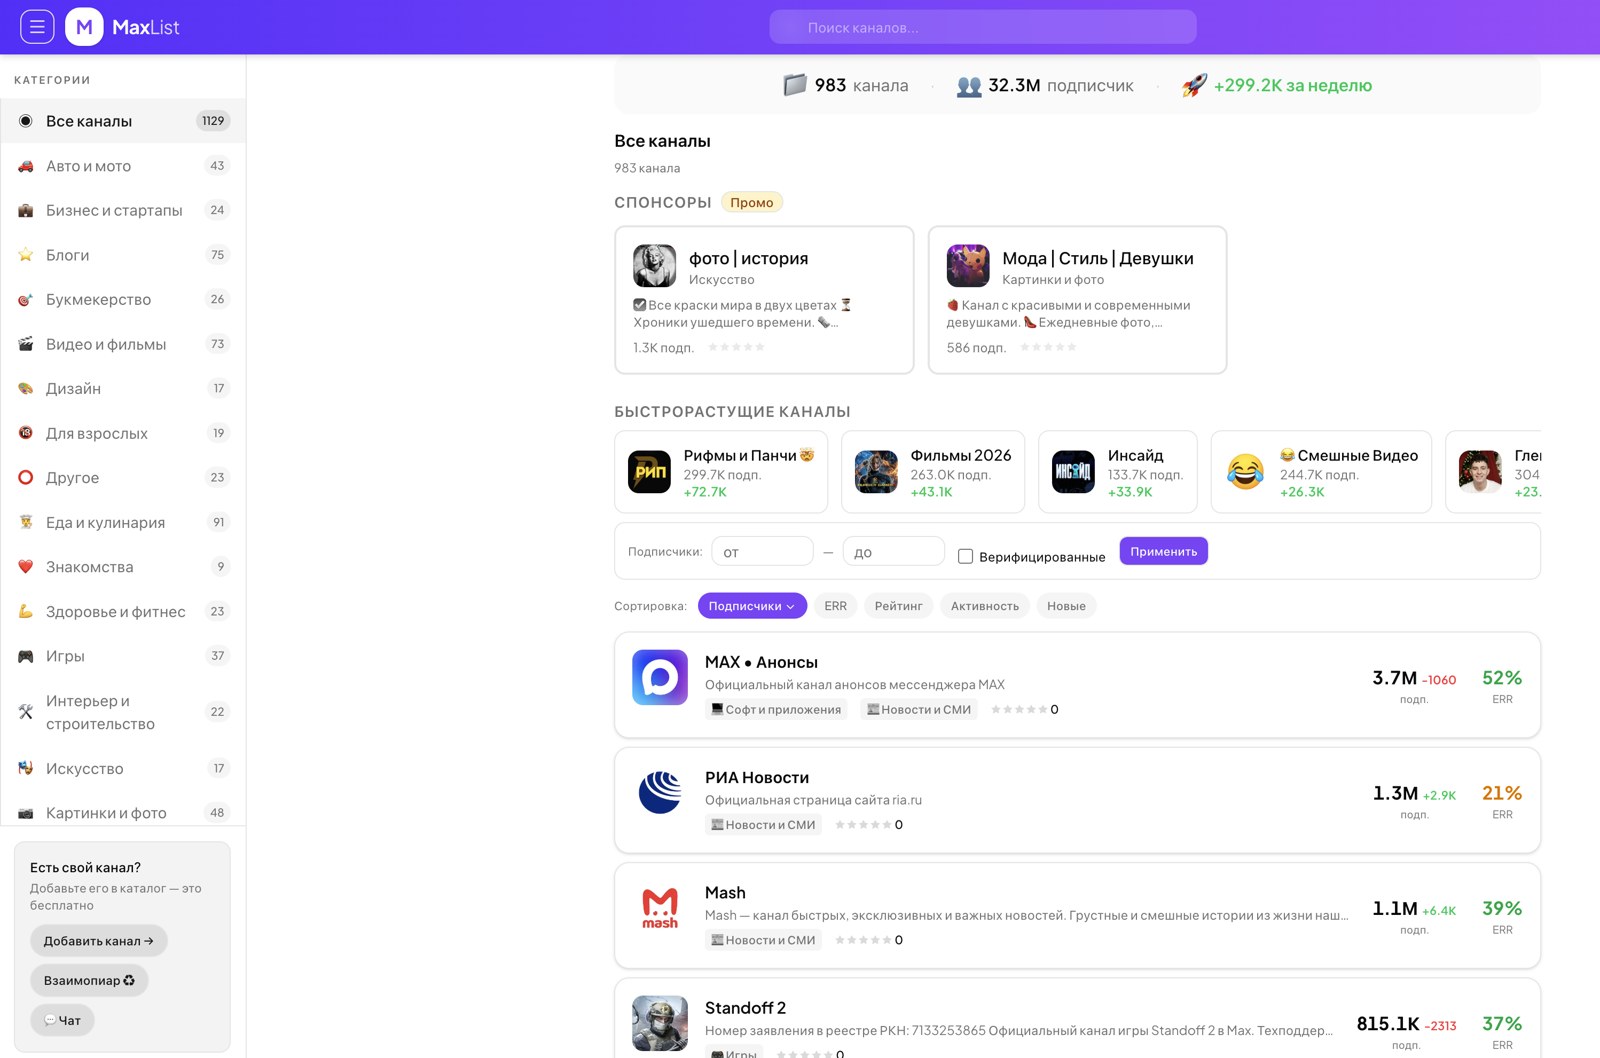Click the РИА Новости globe logo

click(660, 793)
